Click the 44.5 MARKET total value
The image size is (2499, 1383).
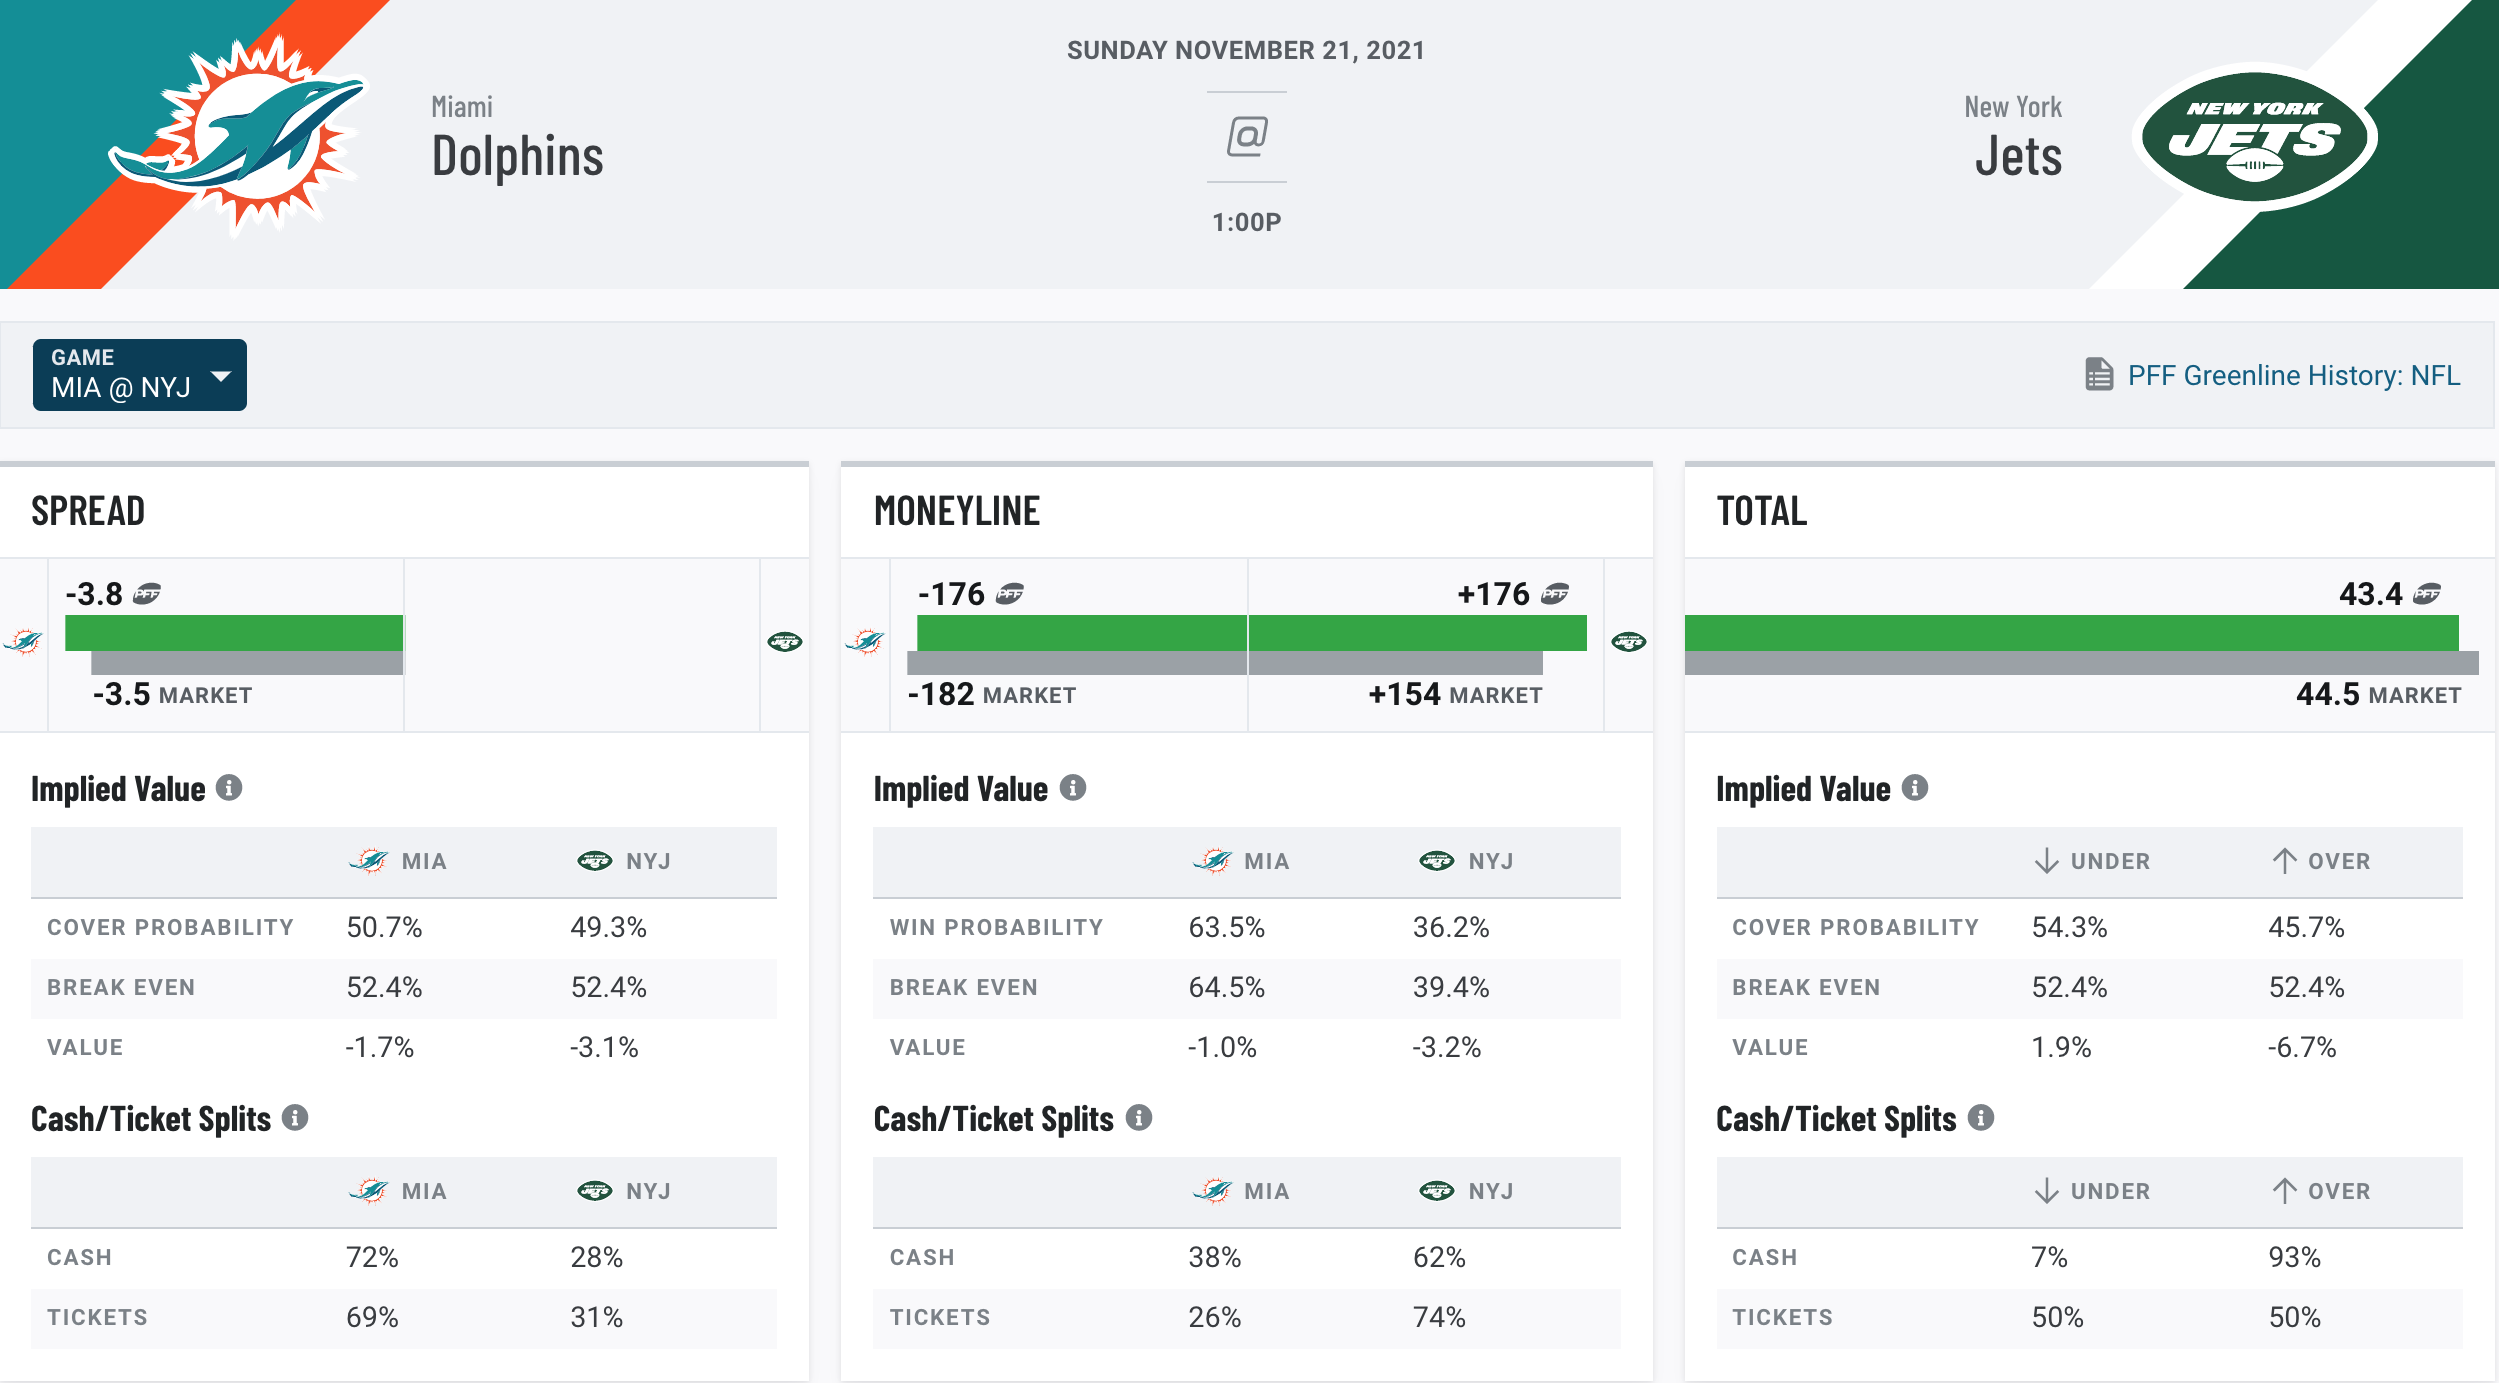[2378, 694]
